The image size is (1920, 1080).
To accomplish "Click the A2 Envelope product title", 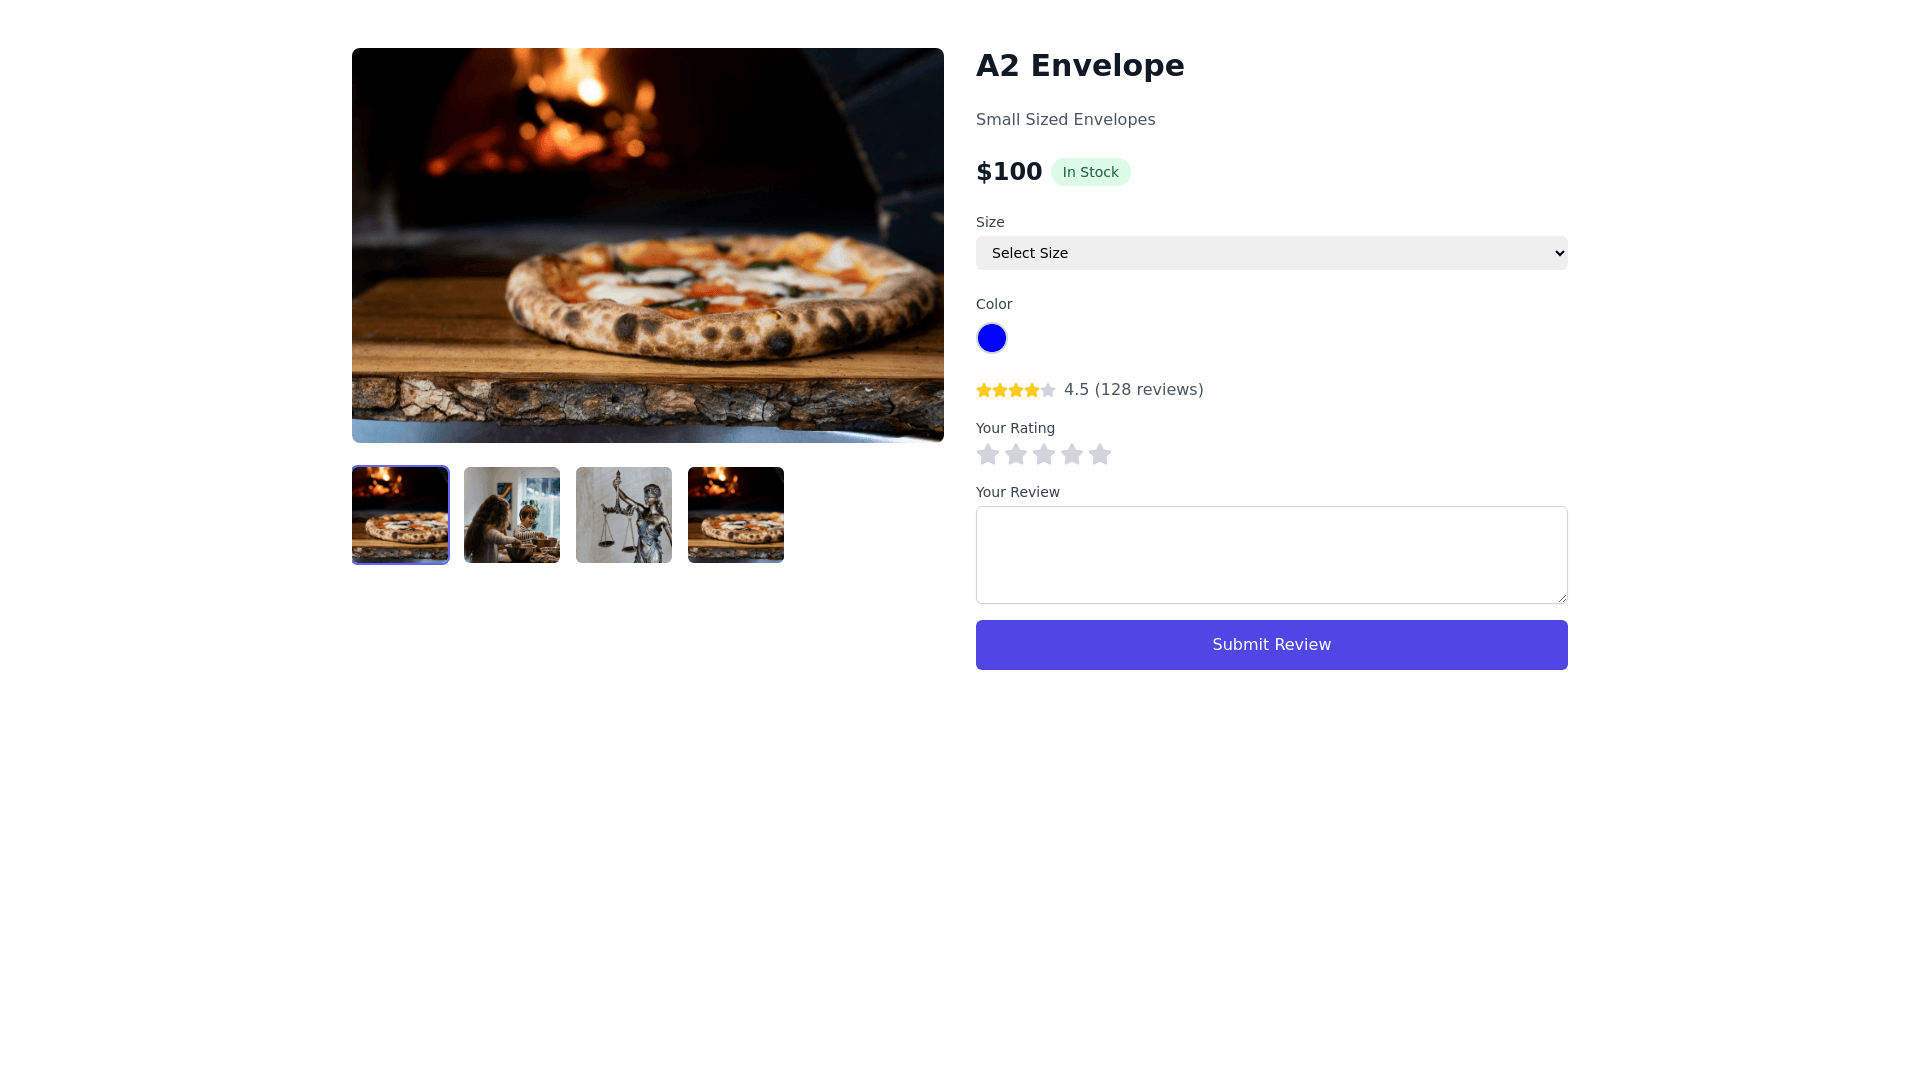I will pyautogui.click(x=1080, y=66).
